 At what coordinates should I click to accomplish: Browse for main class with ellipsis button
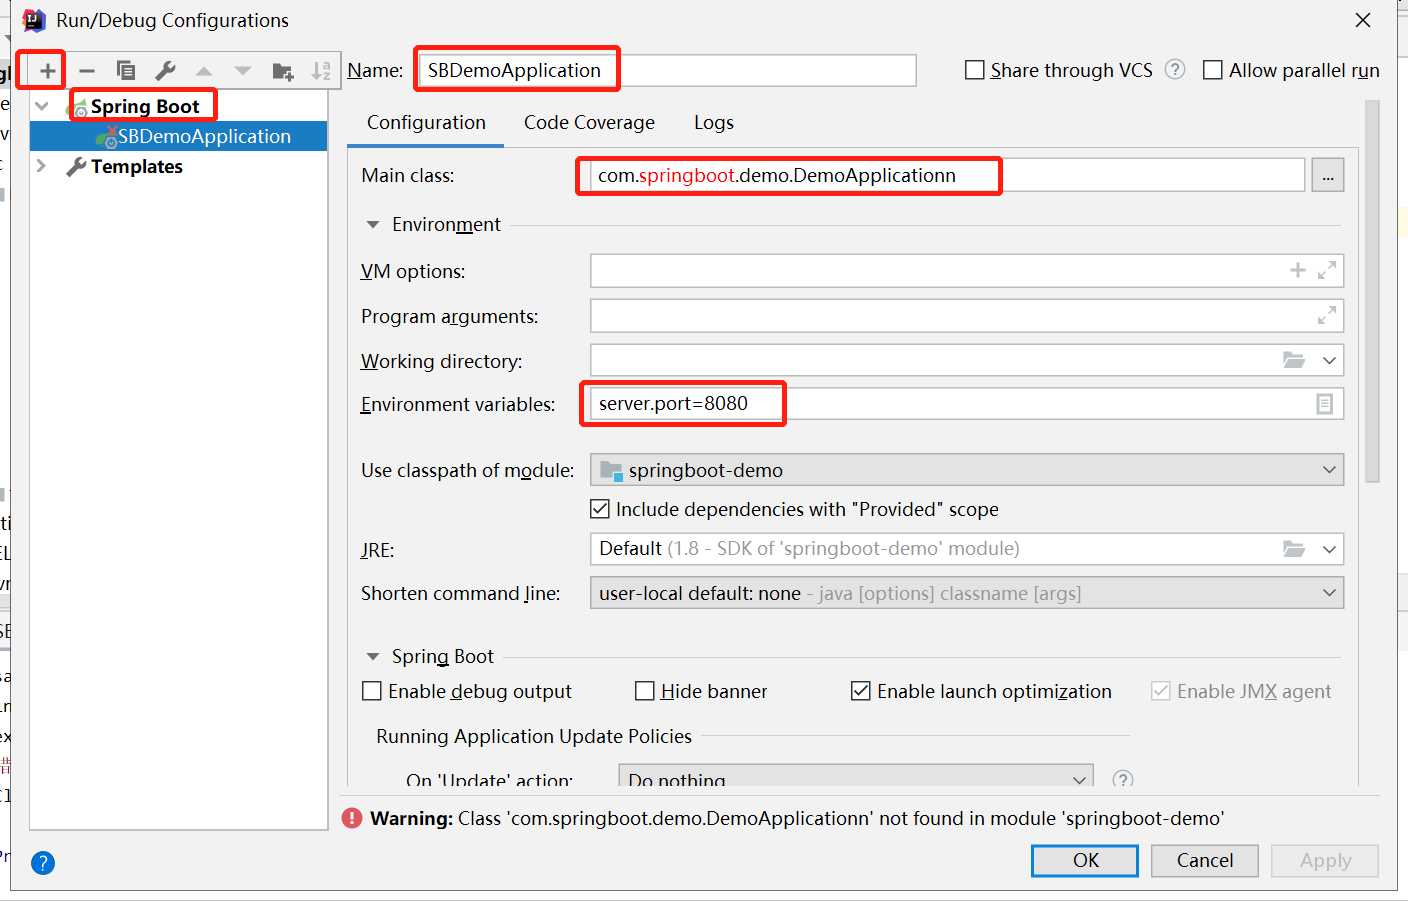1328,175
